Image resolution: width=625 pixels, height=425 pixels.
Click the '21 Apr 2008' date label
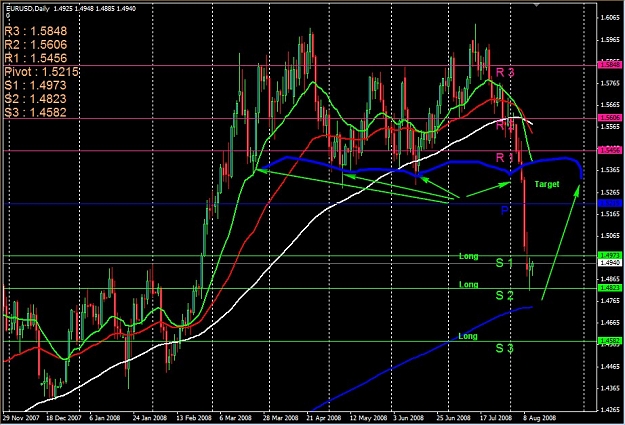[x=324, y=418]
